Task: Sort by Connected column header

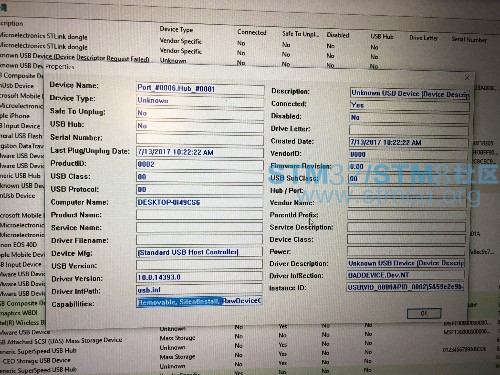Action: coord(252,32)
